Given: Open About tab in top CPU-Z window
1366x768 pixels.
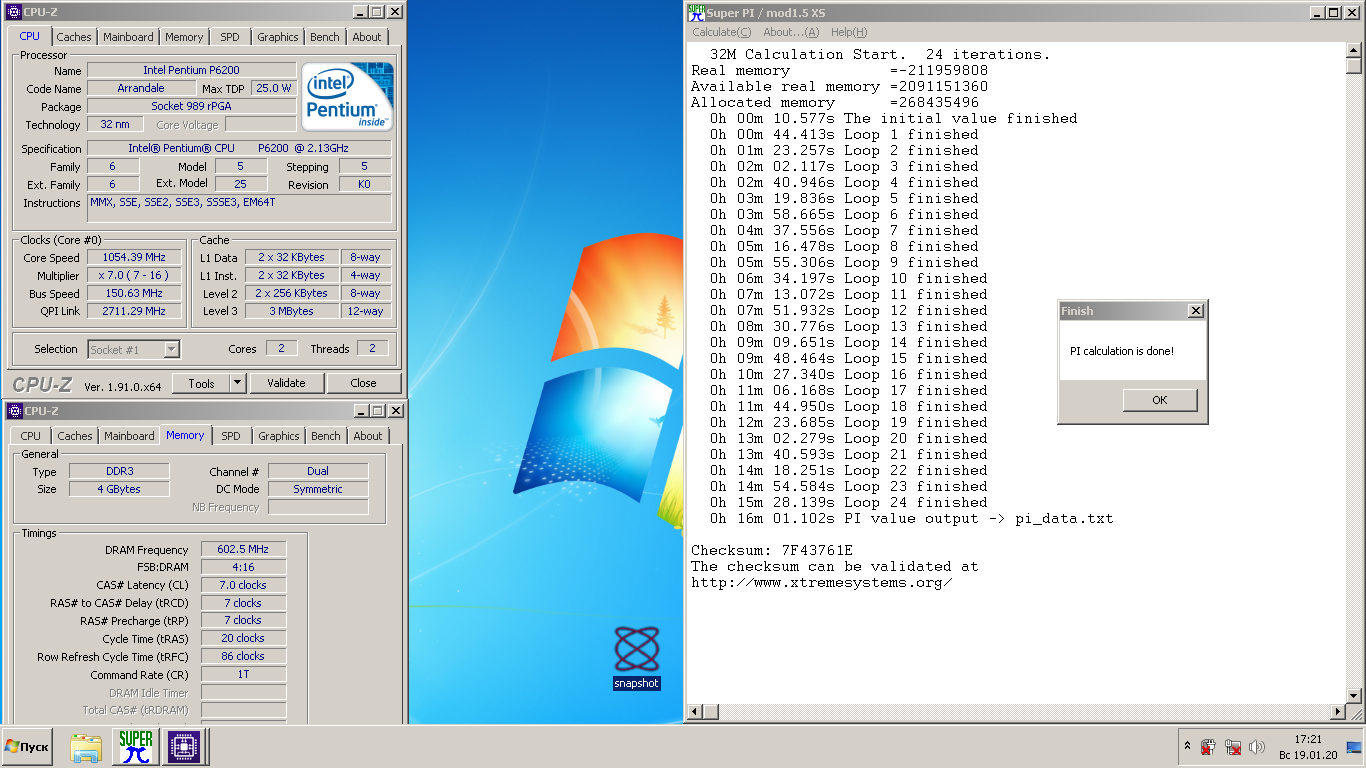Looking at the screenshot, I should coord(367,37).
